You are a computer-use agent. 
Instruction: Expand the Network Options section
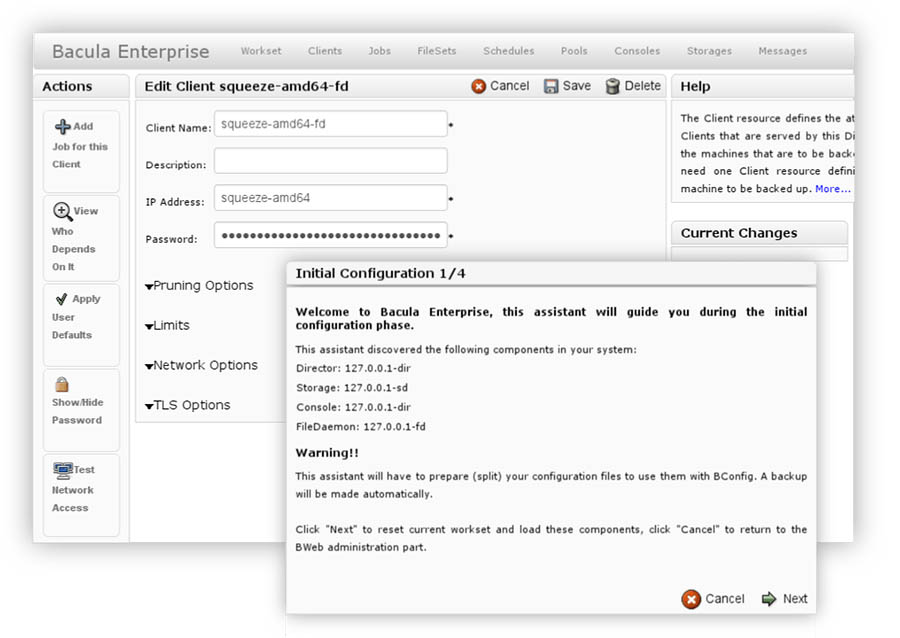click(201, 366)
